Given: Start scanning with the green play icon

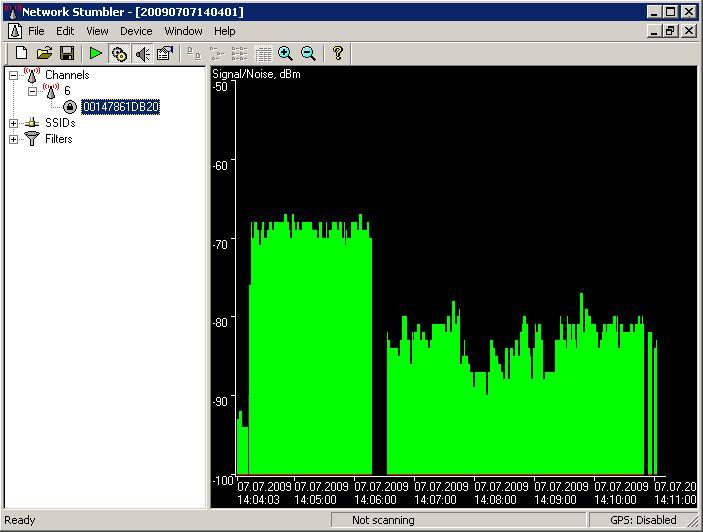Looking at the screenshot, I should click(95, 53).
